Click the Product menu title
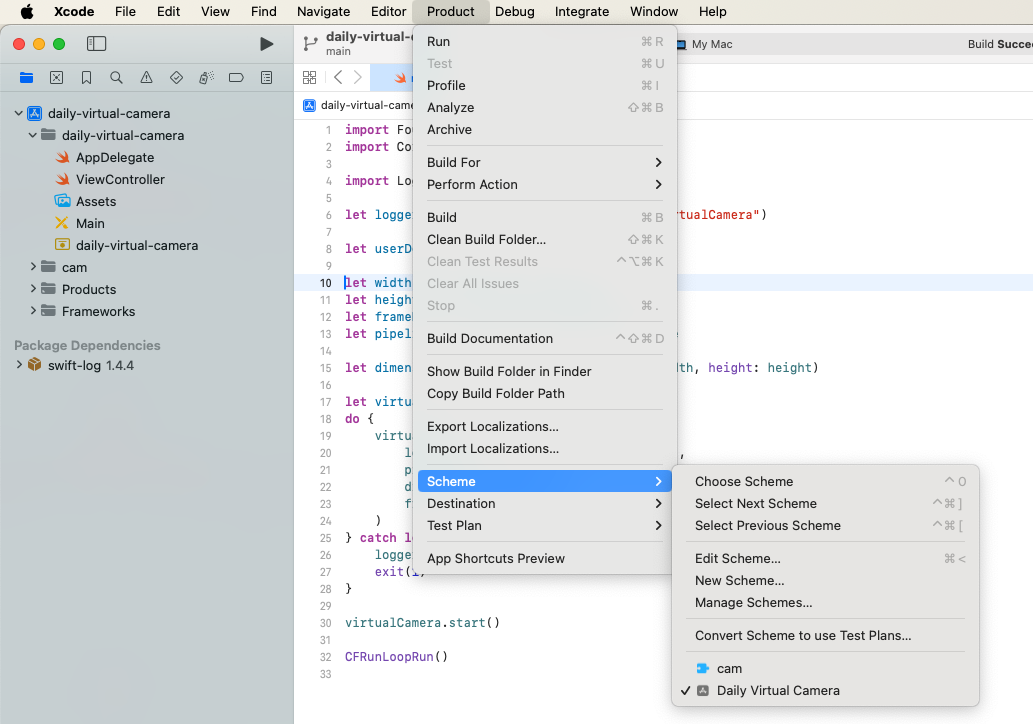Image resolution: width=1033 pixels, height=724 pixels. 451,11
